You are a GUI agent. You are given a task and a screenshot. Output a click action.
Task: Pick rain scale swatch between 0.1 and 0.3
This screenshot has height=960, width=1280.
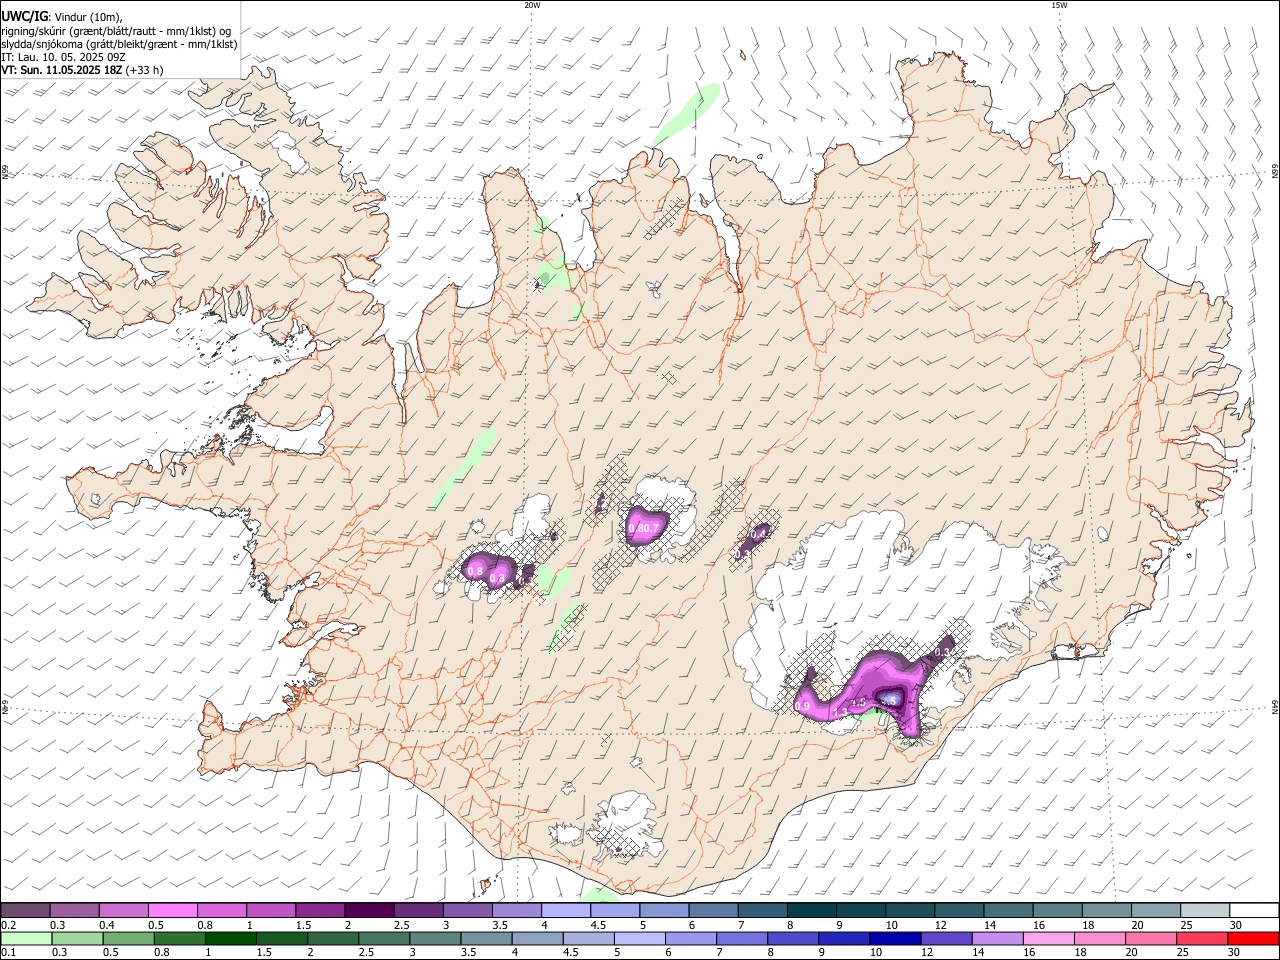[25, 939]
